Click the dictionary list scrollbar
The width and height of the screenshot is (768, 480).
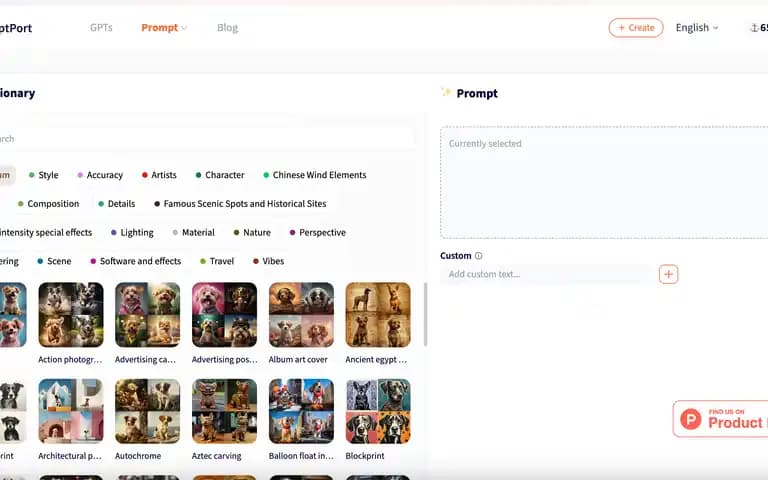click(x=425, y=314)
